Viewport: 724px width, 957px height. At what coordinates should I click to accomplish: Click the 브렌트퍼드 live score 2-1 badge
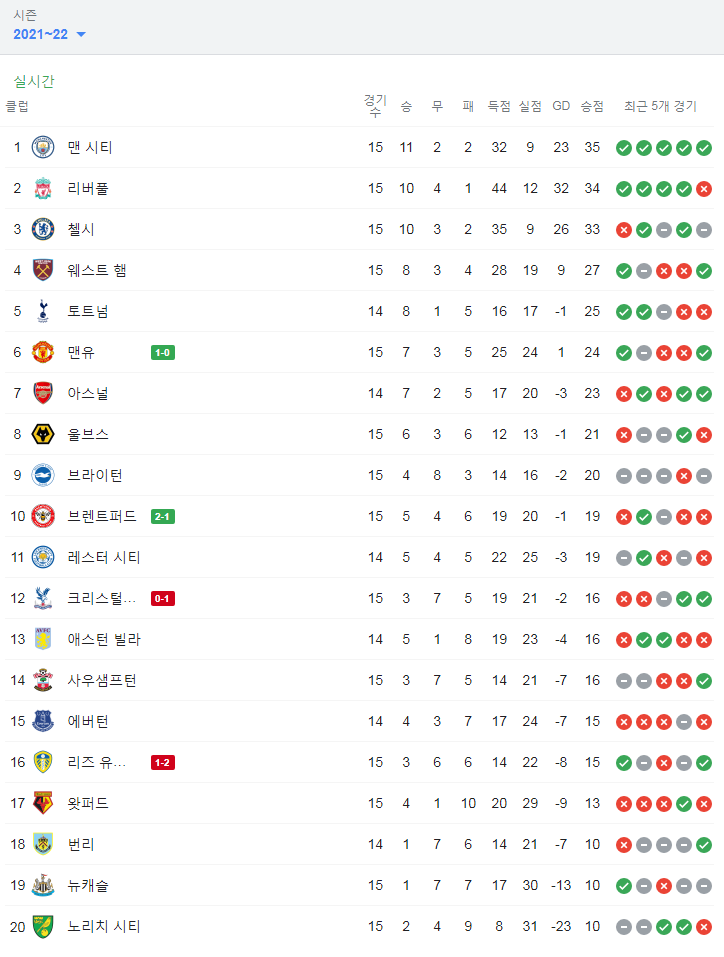(x=163, y=517)
